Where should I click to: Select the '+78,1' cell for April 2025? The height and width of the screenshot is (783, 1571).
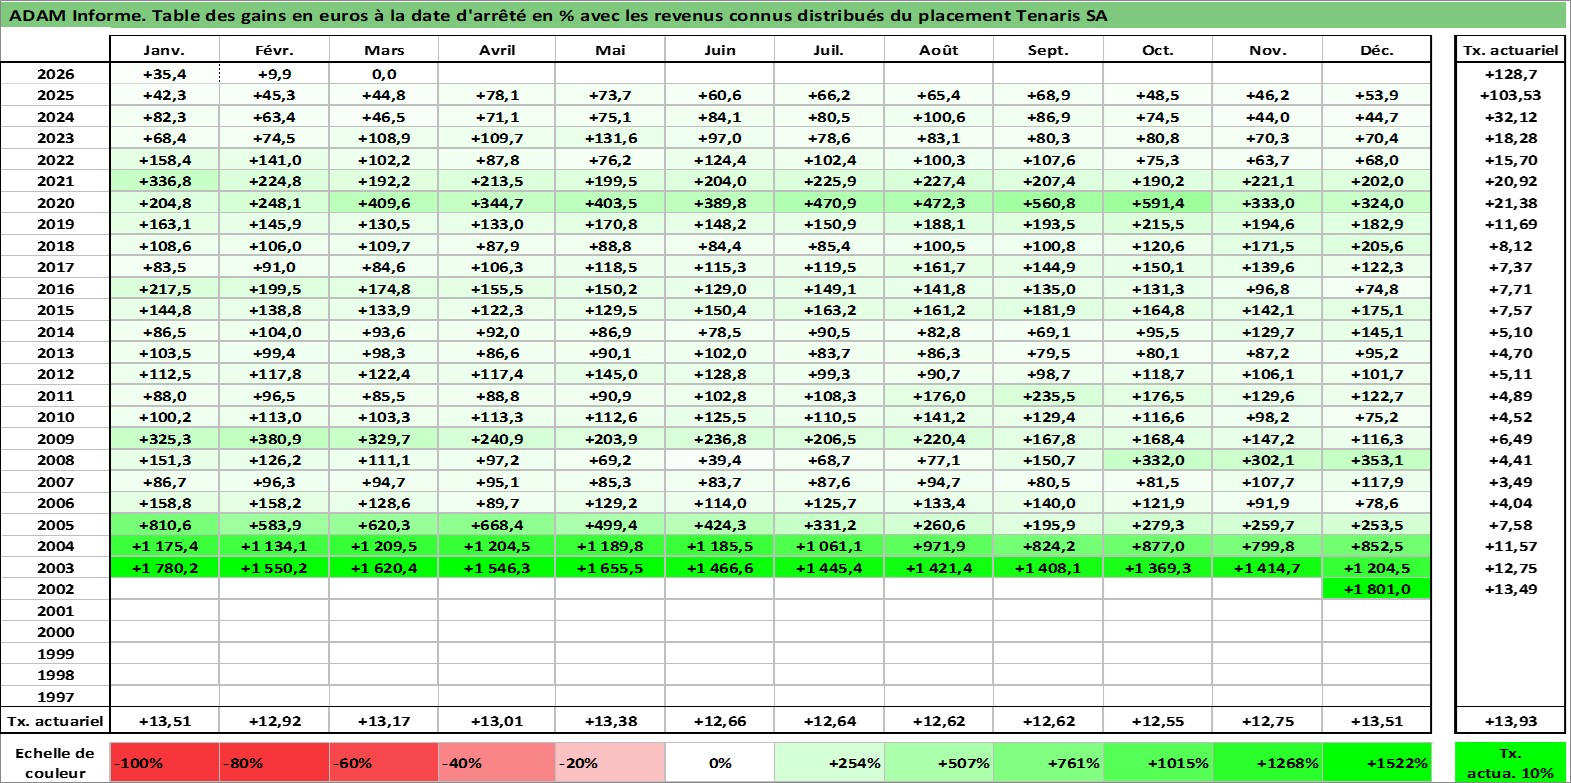[x=496, y=95]
